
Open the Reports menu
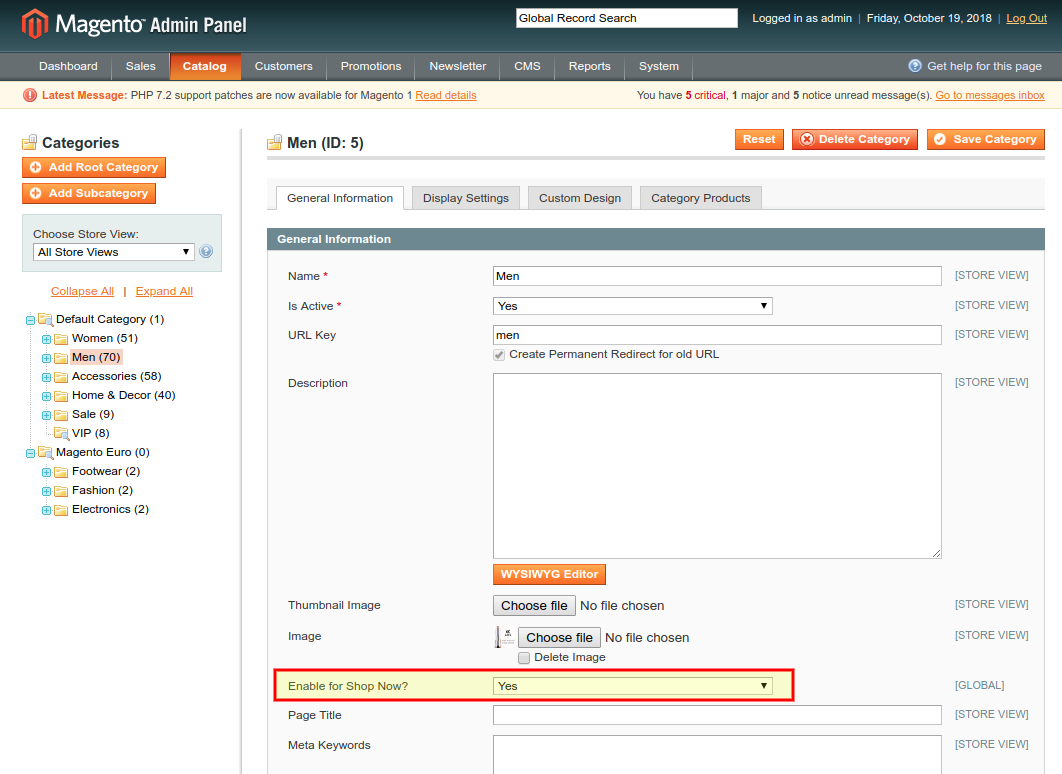click(x=590, y=66)
